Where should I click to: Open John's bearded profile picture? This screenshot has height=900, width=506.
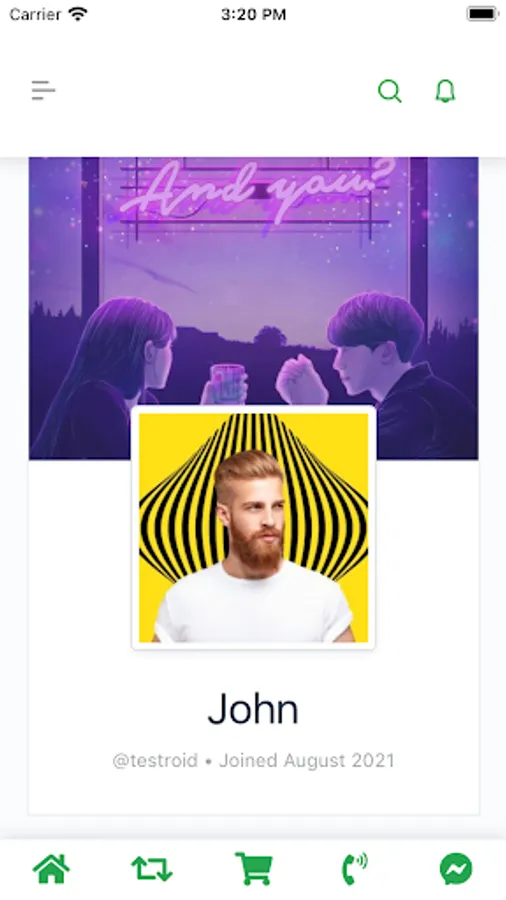point(254,527)
